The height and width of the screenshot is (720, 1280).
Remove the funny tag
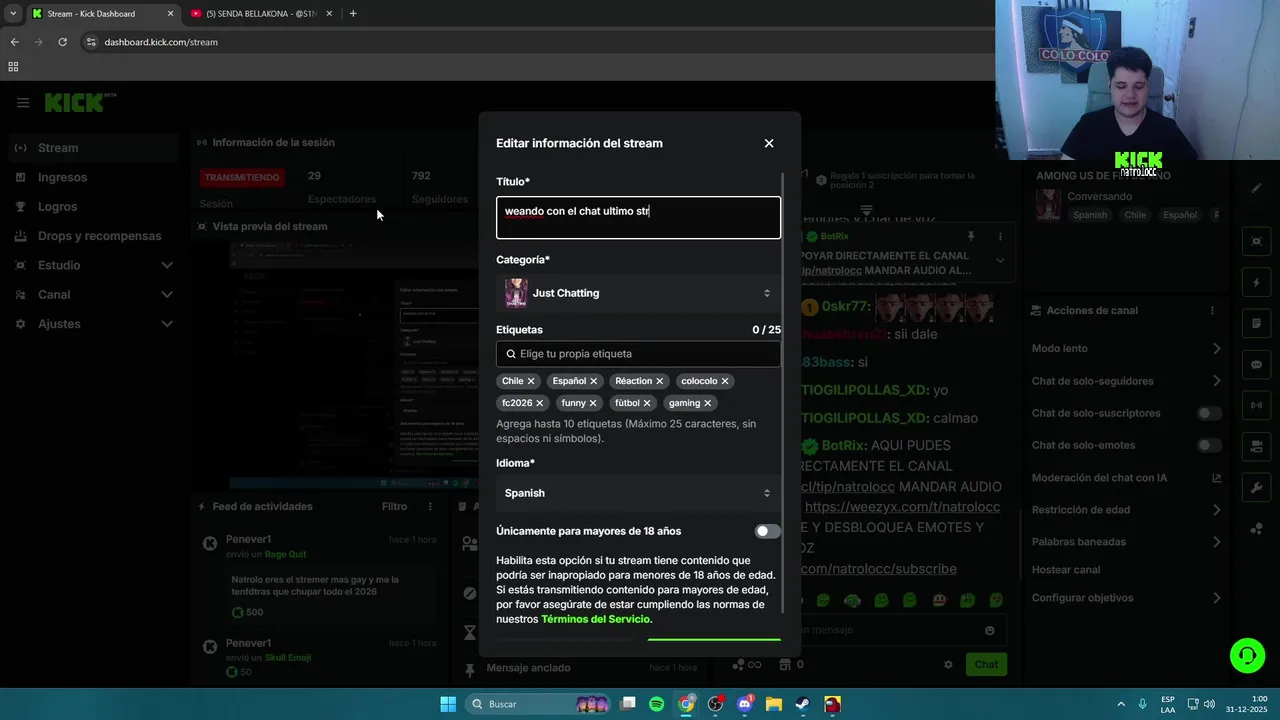[x=592, y=403]
